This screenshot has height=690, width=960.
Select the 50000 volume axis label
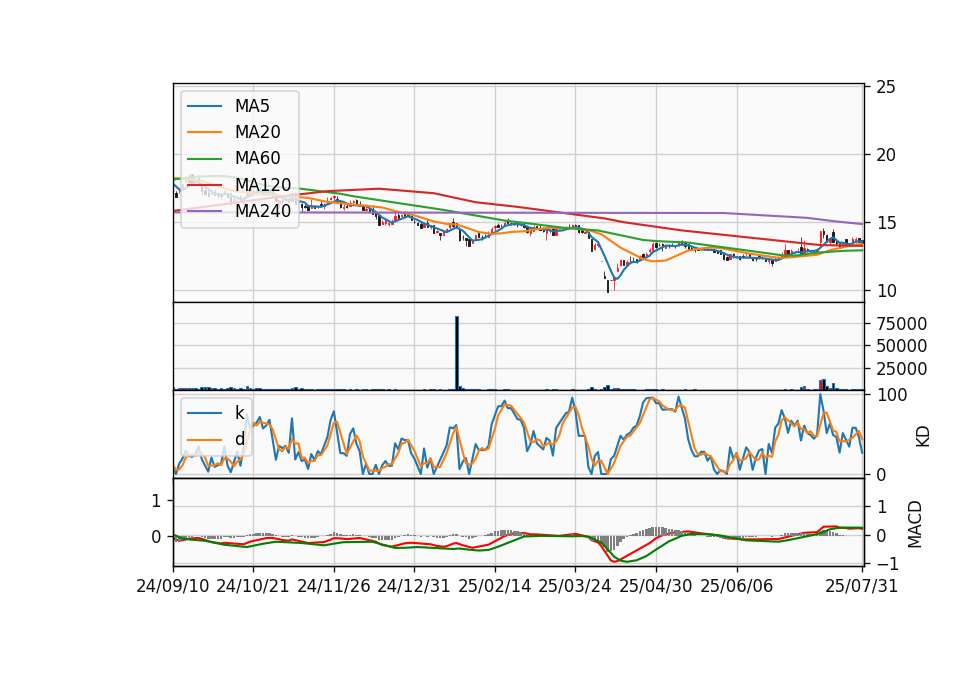[901, 346]
